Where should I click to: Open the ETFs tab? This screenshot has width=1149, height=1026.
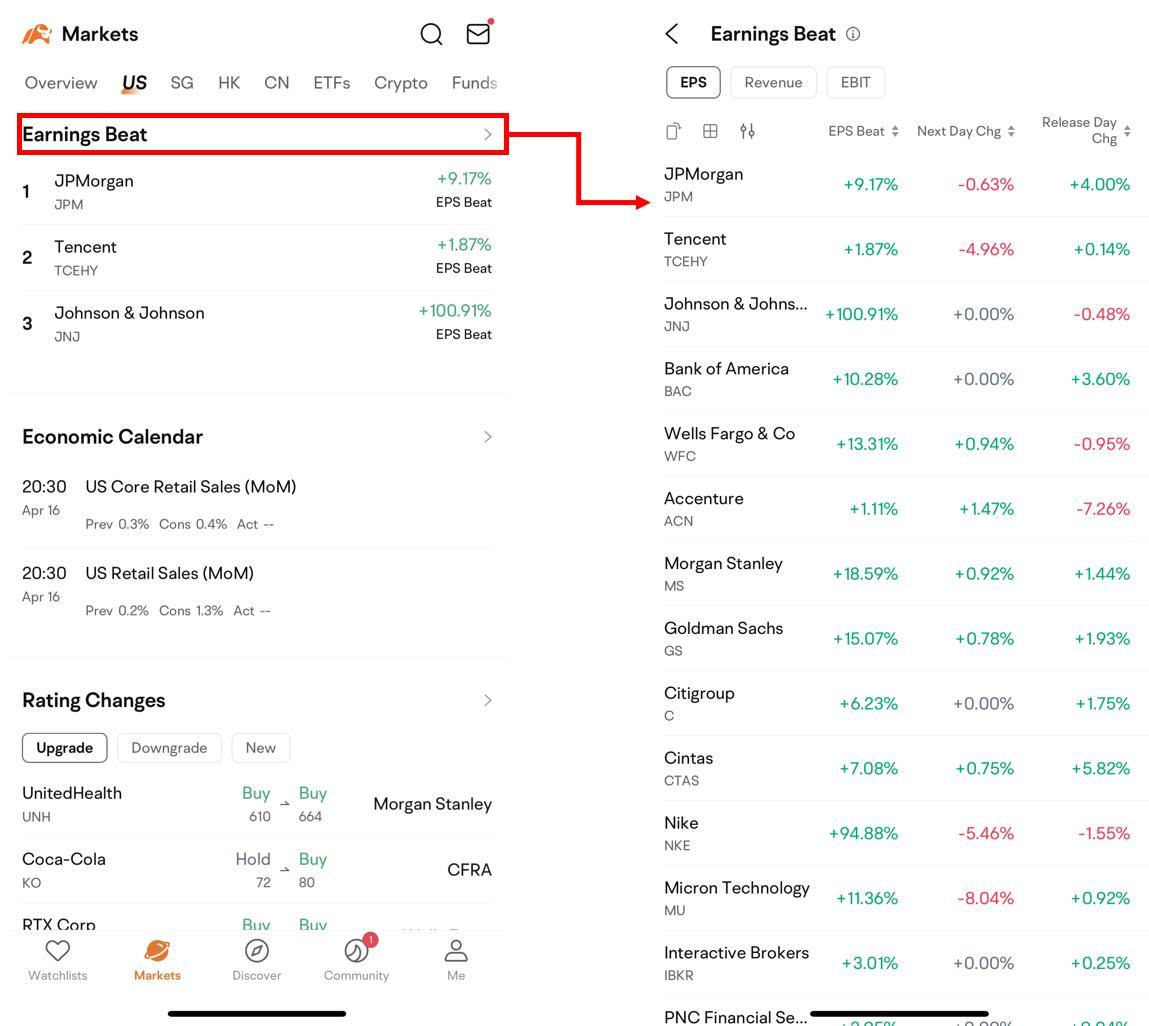coord(331,83)
